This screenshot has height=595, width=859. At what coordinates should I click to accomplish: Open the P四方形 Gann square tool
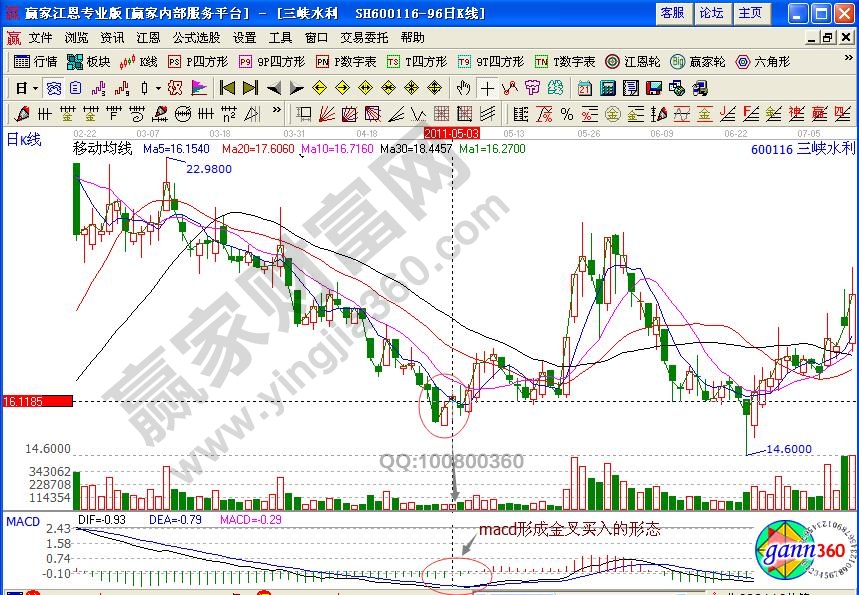198,62
